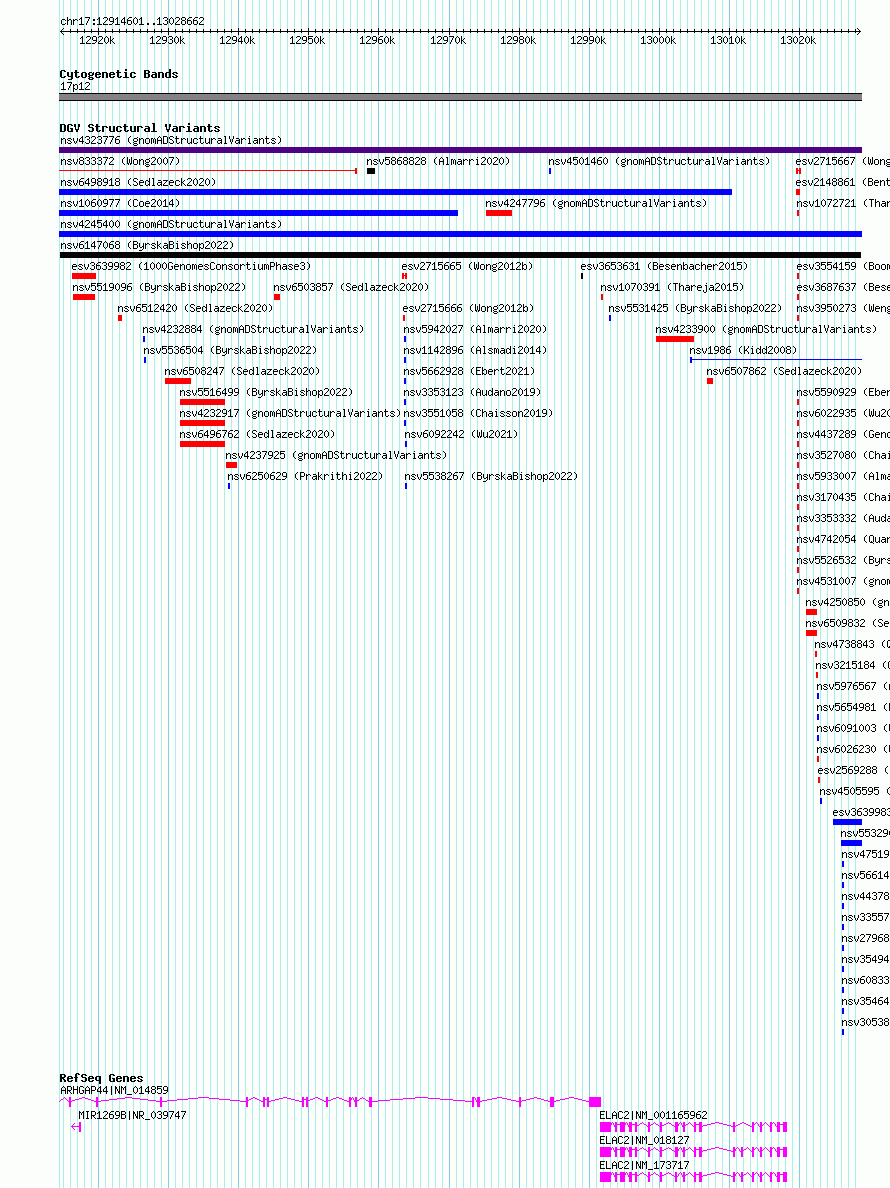Image resolution: width=890 pixels, height=1188 pixels.
Task: Select the large ARHGAP44 terminal exon block
Action: (x=595, y=1102)
